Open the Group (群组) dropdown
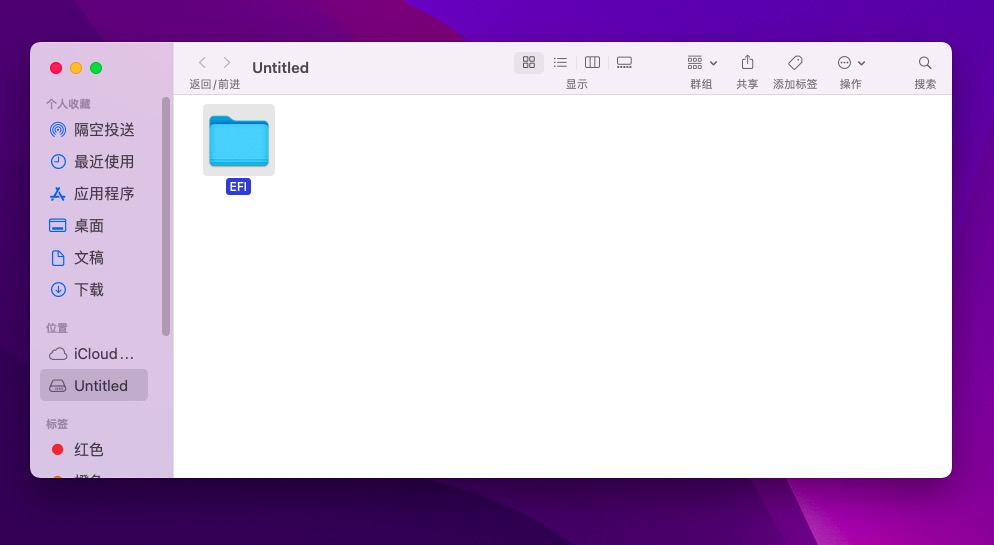The width and height of the screenshot is (994, 545). tap(702, 62)
